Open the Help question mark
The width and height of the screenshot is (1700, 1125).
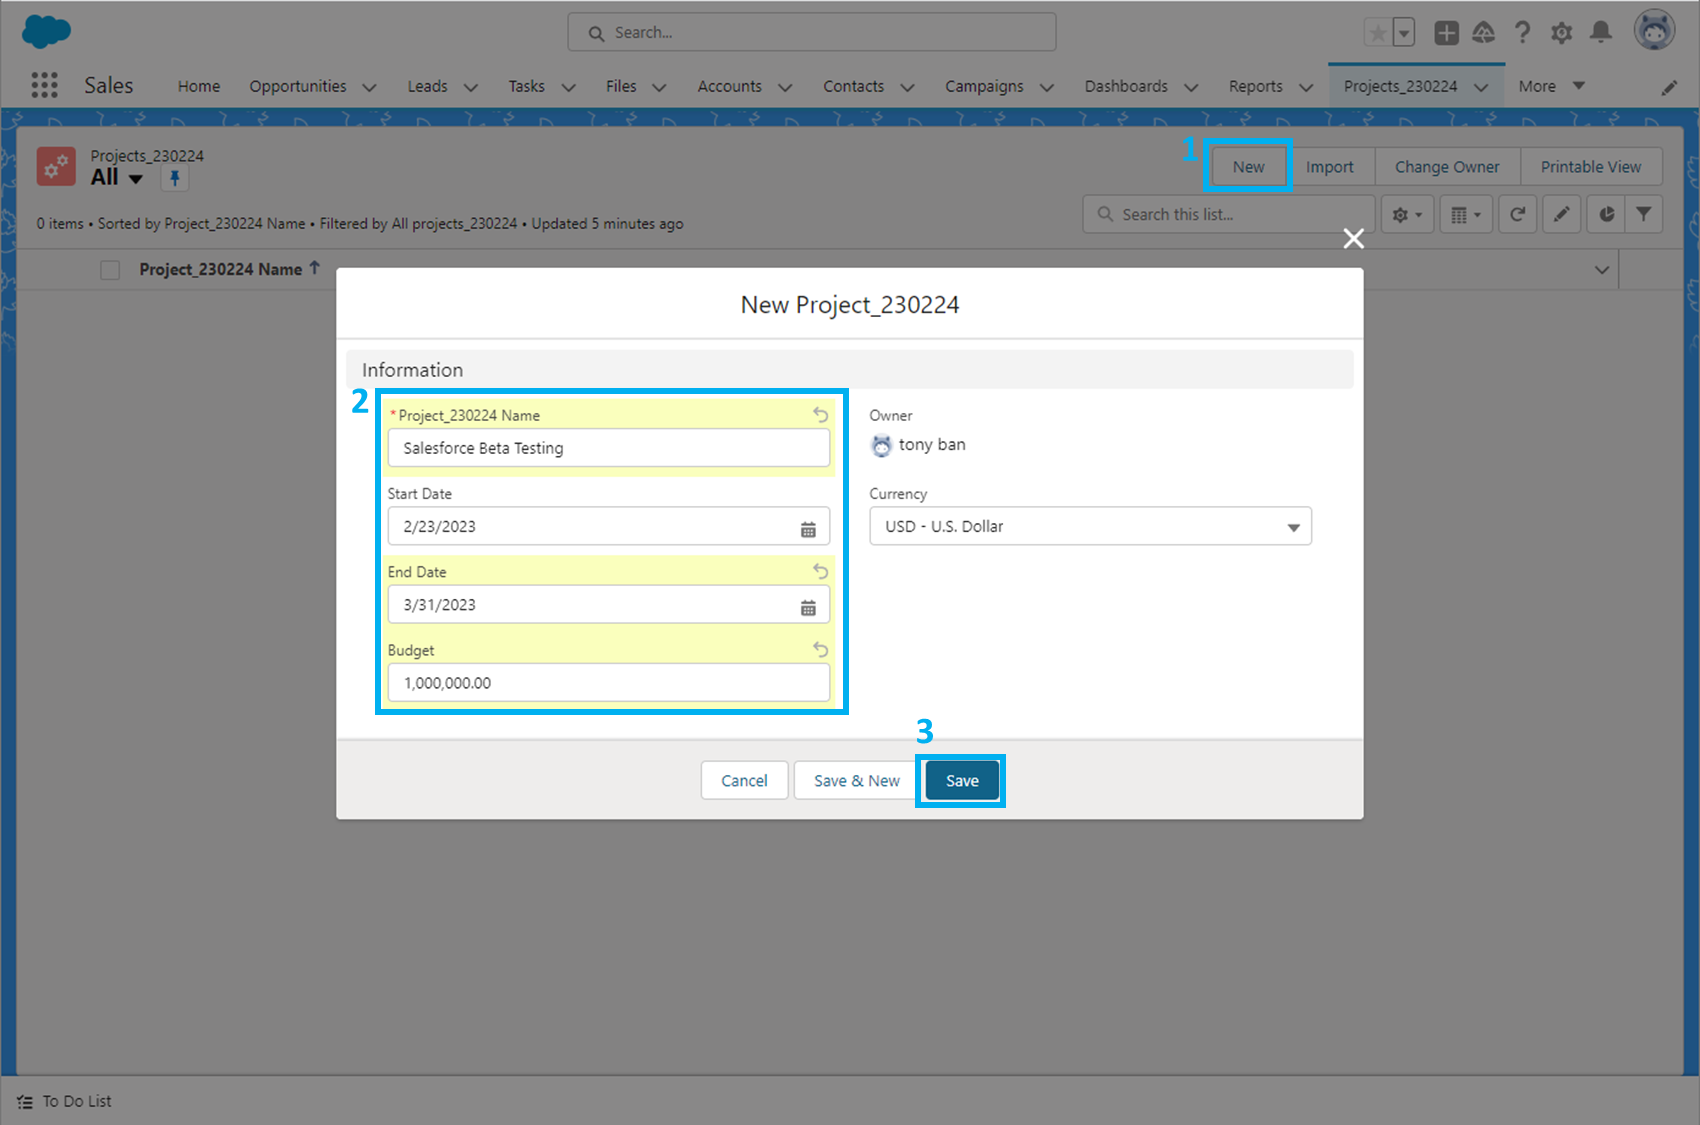pos(1522,33)
